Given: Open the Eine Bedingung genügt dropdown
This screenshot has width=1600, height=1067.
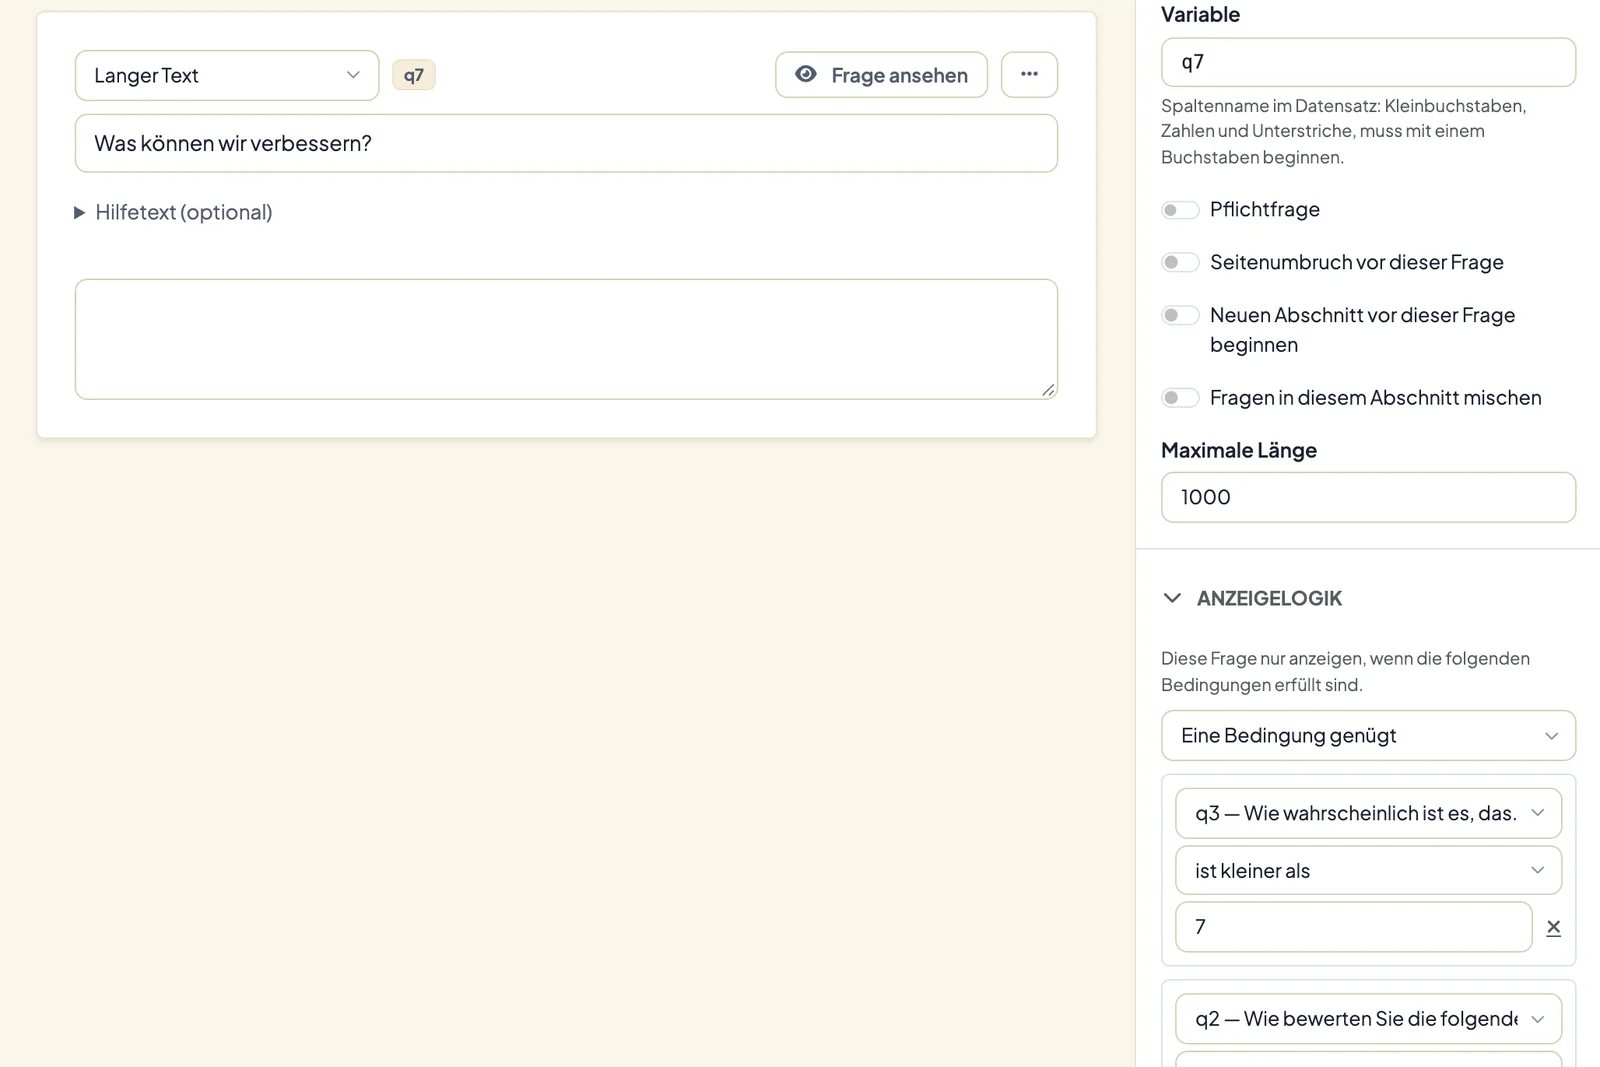Looking at the screenshot, I should tap(1368, 736).
